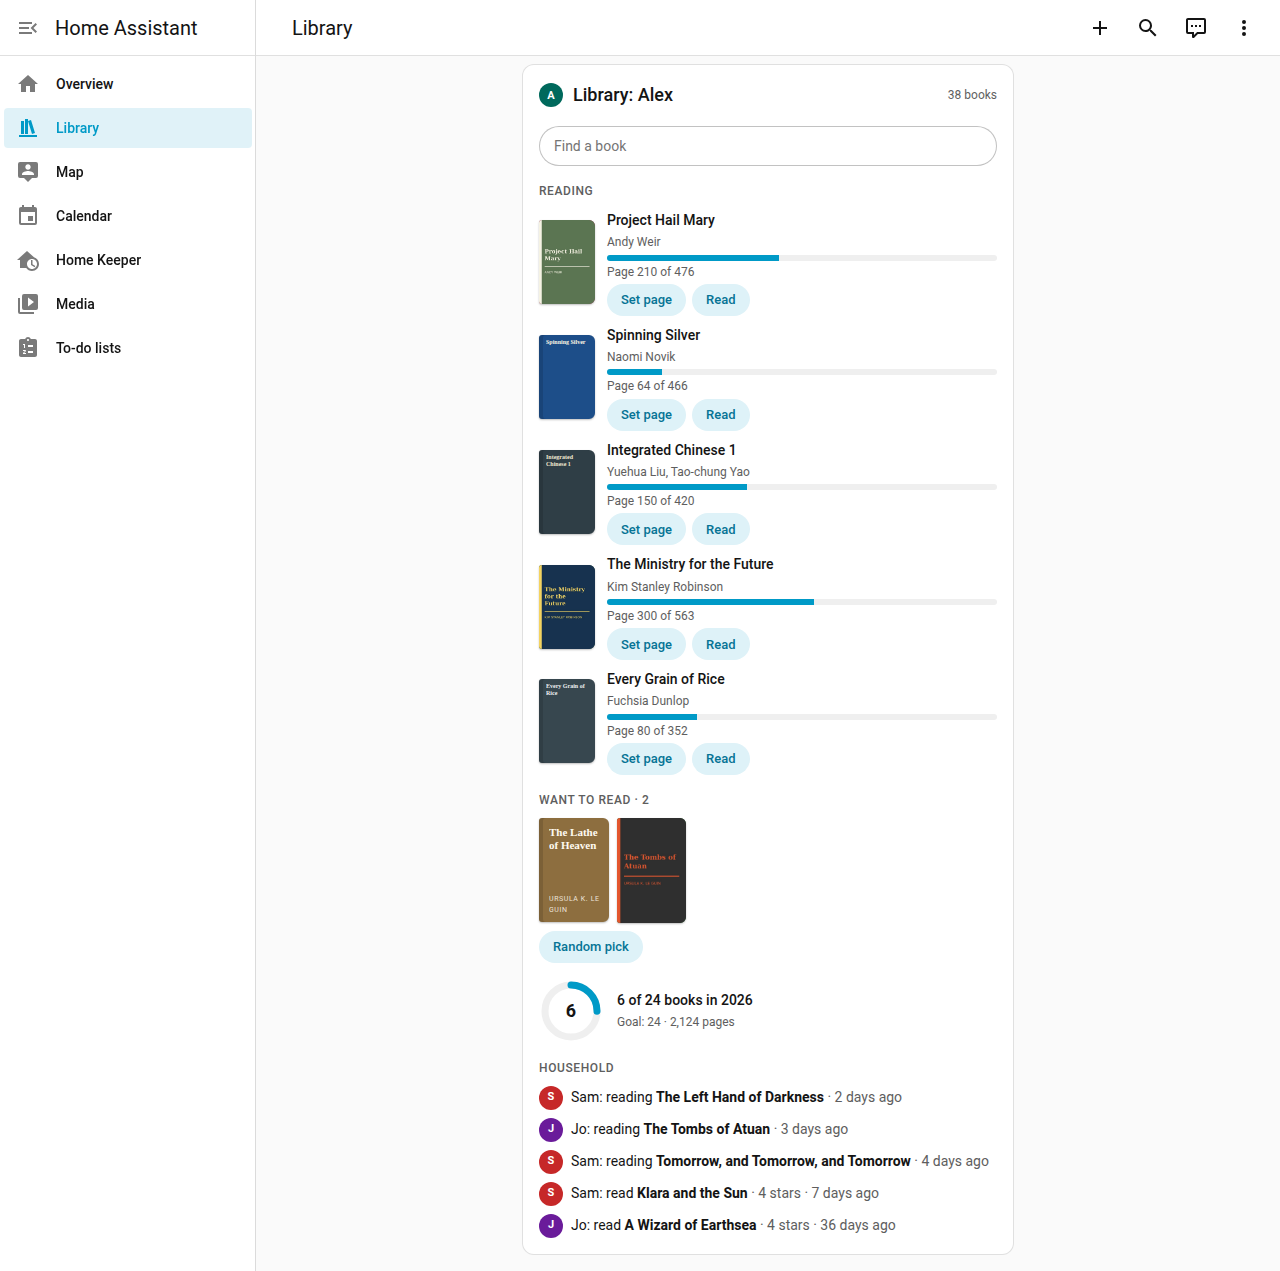1280x1271 pixels.
Task: Click the Spinning Silver book cover
Action: coord(567,377)
